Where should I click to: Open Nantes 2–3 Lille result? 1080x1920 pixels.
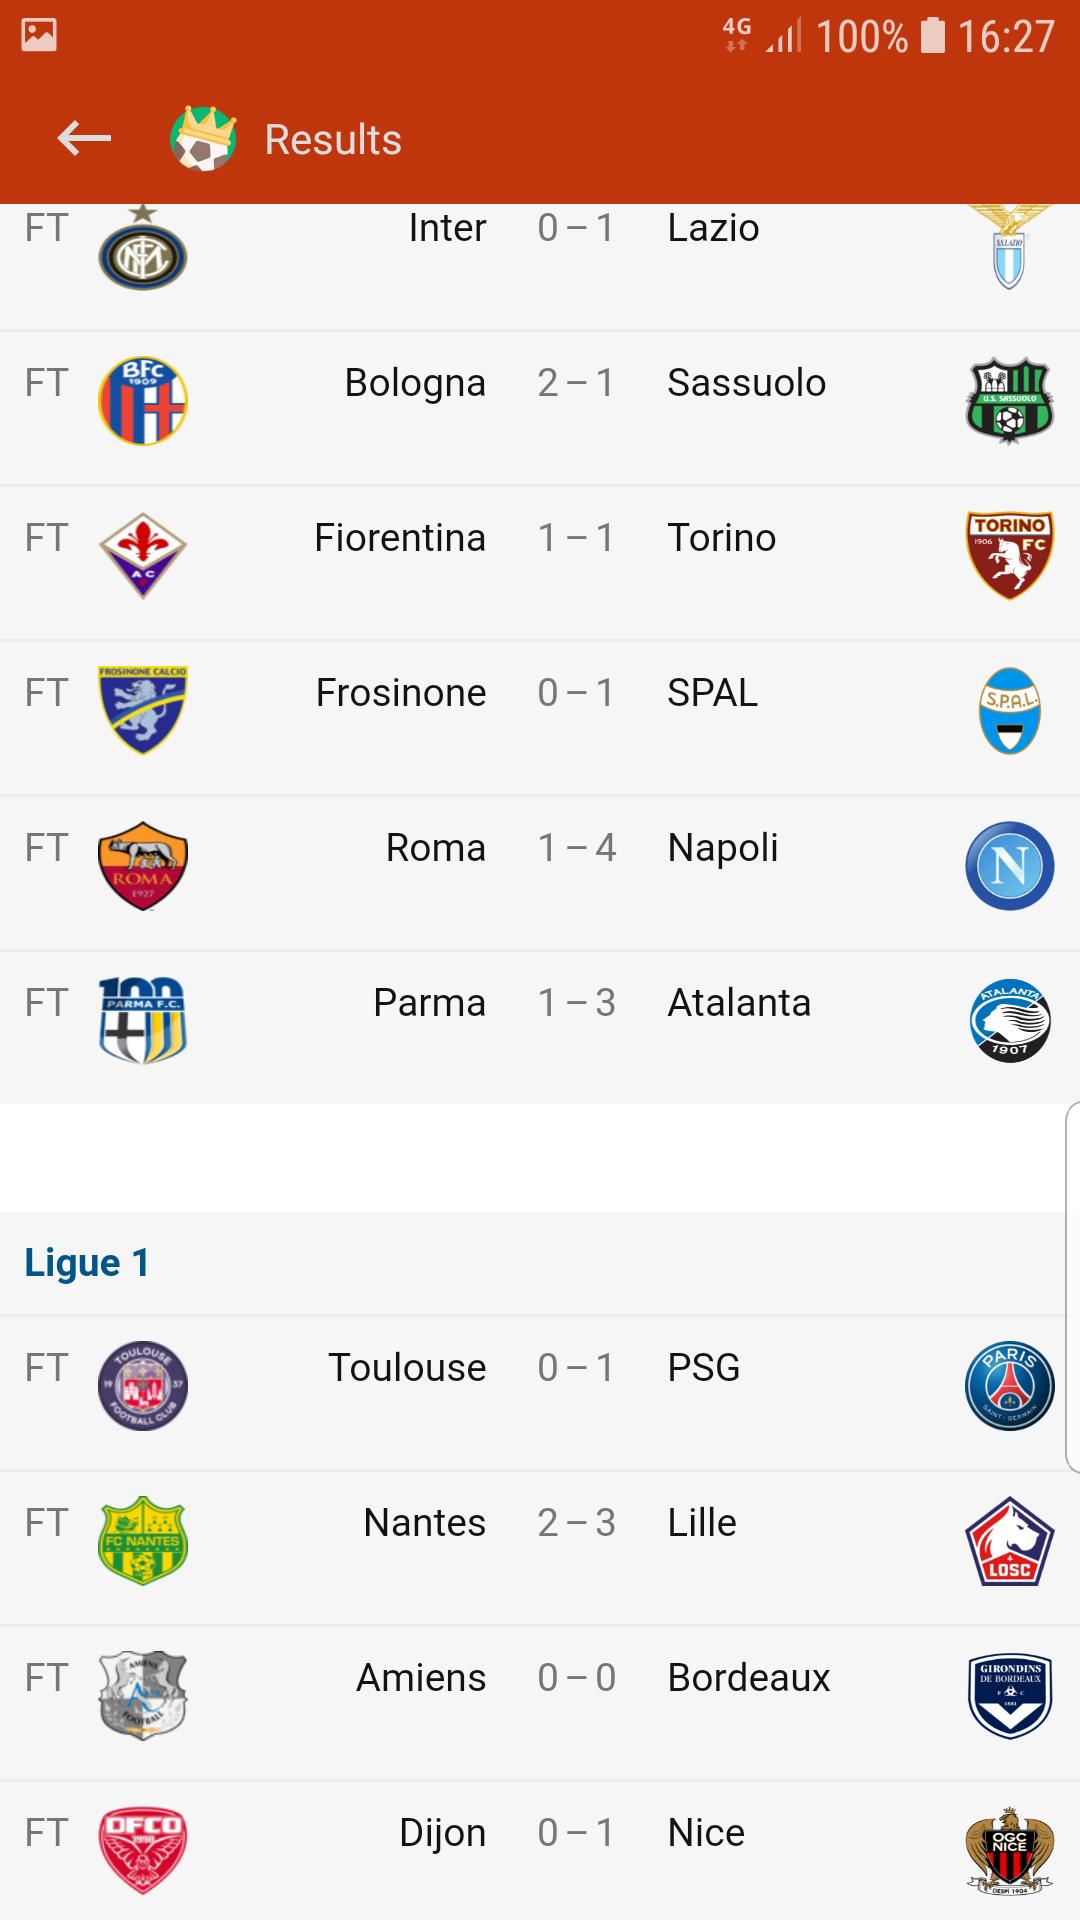(576, 1523)
